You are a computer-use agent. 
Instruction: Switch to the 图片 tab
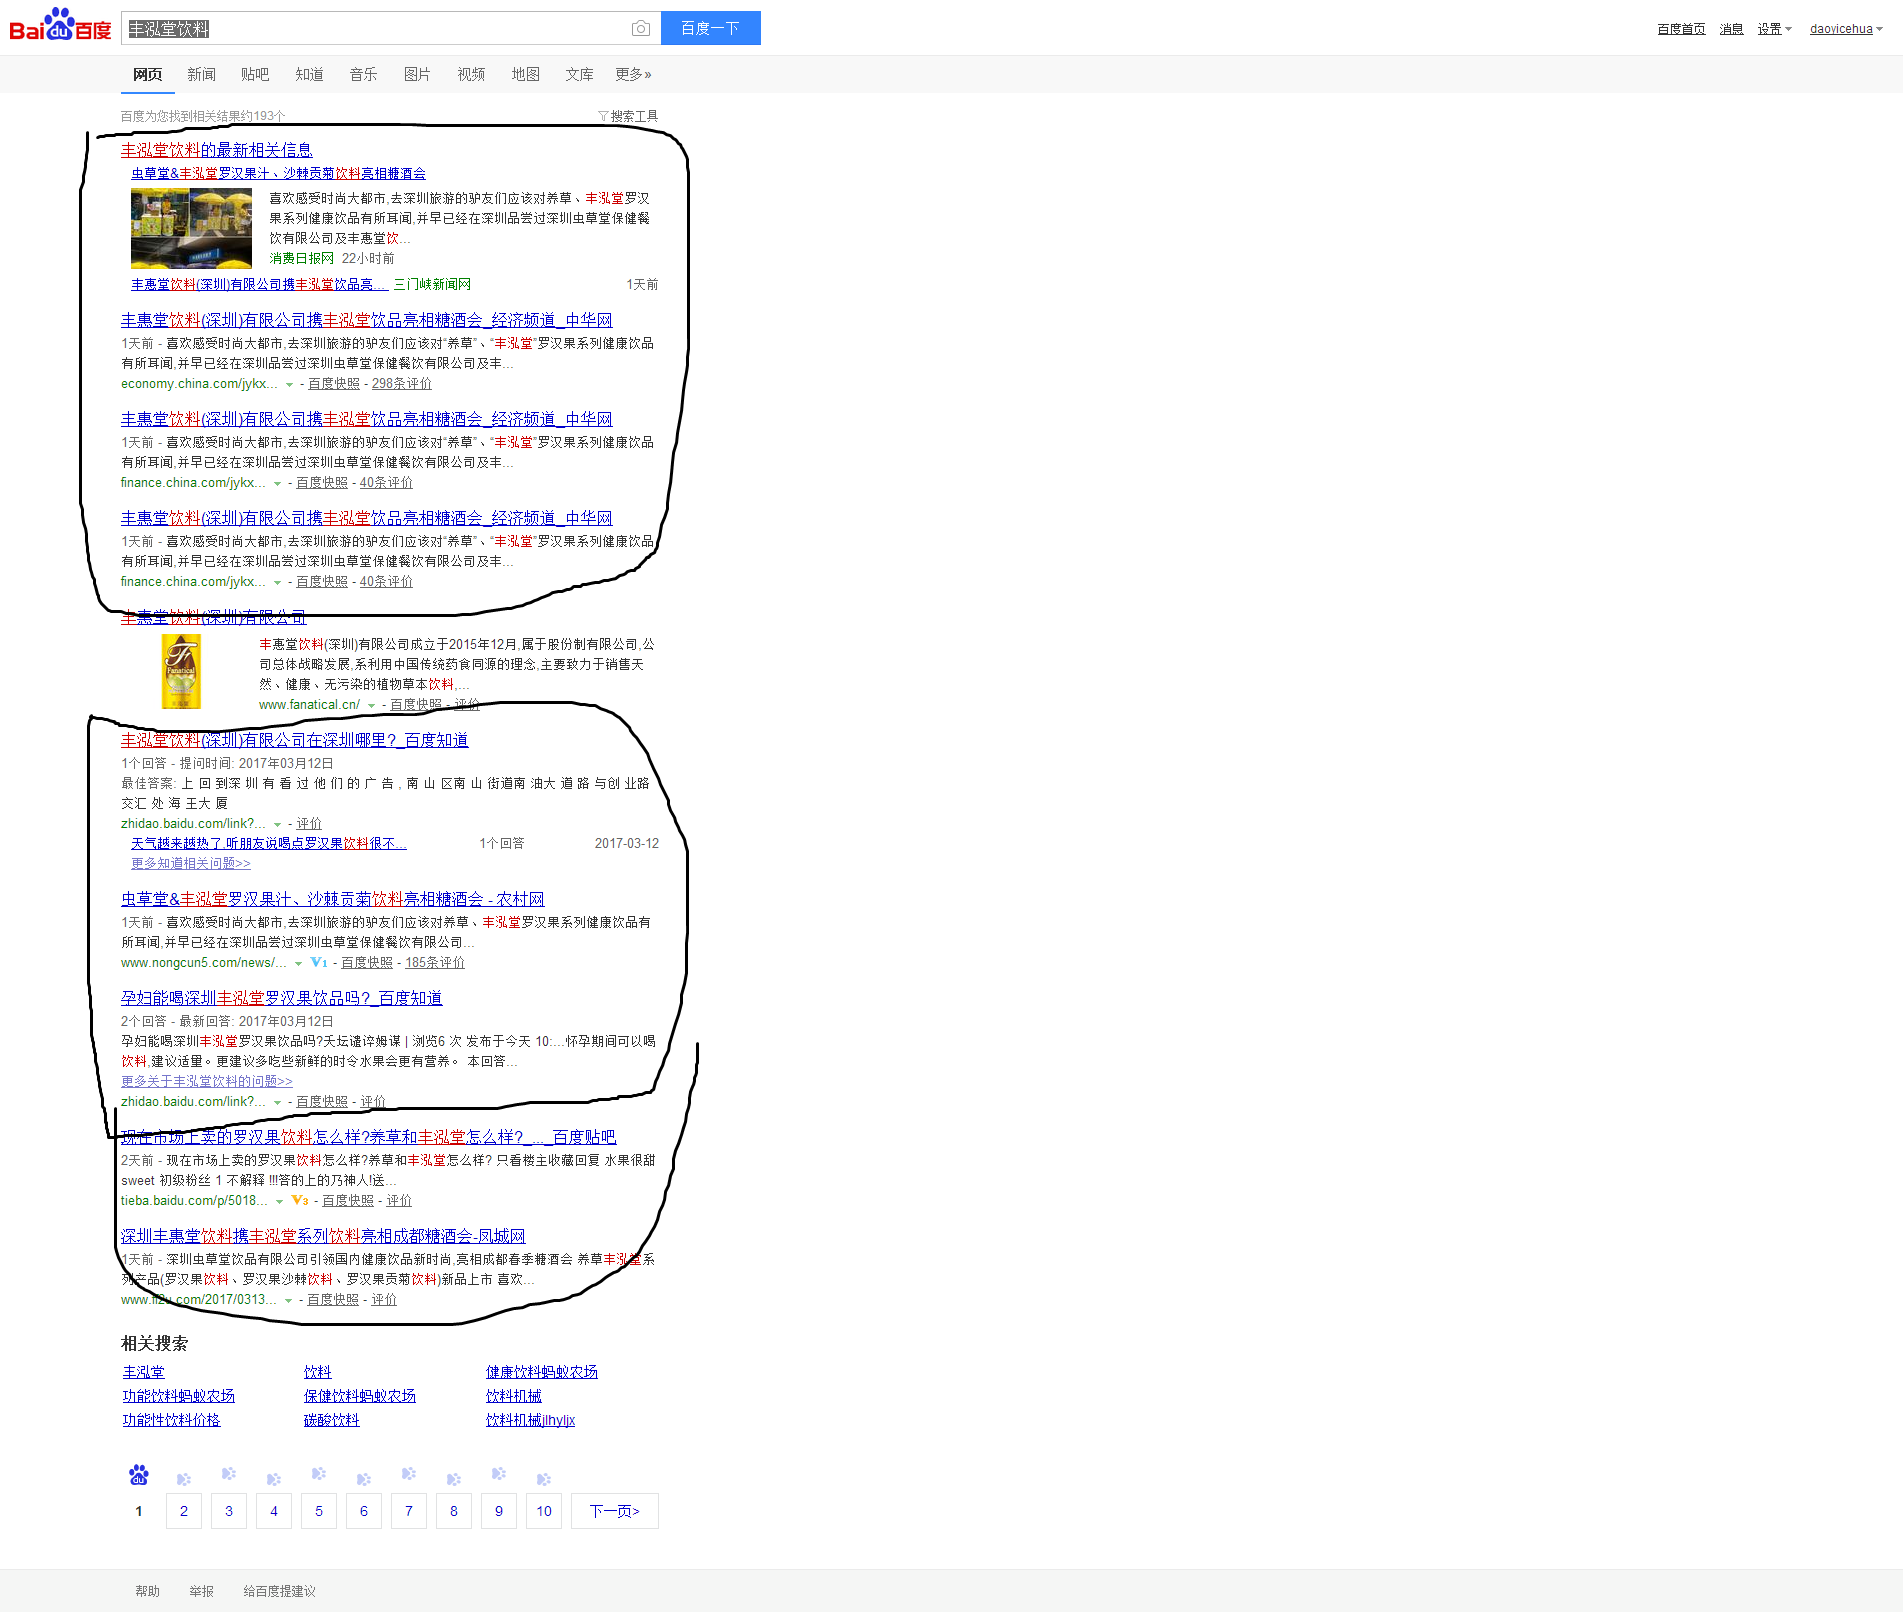[417, 74]
